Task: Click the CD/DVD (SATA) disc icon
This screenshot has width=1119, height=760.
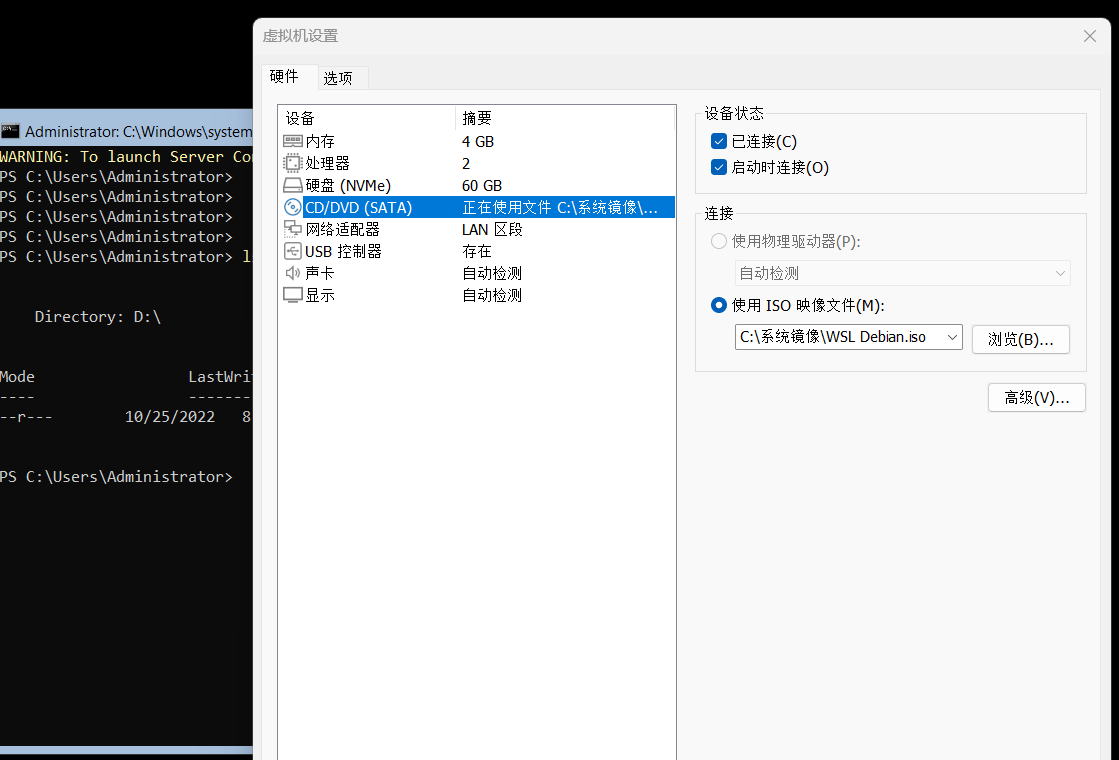Action: [x=293, y=207]
